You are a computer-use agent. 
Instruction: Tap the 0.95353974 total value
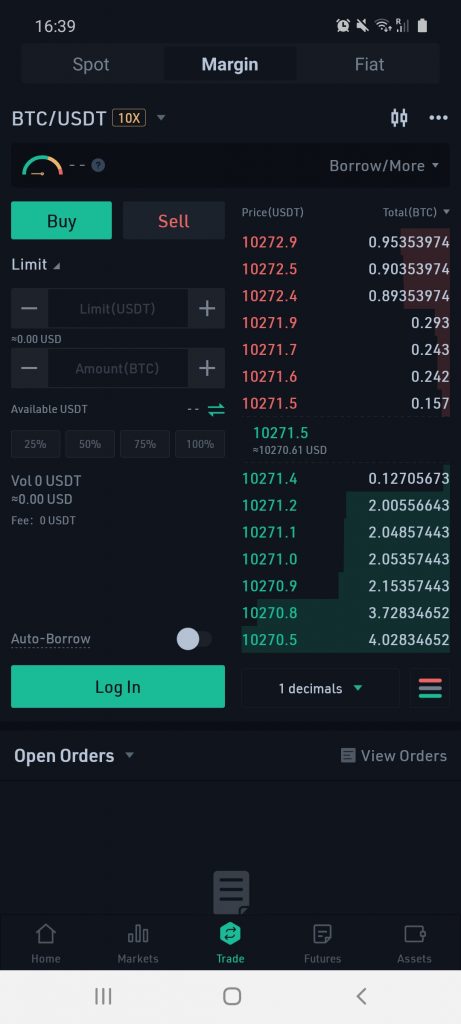(409, 242)
